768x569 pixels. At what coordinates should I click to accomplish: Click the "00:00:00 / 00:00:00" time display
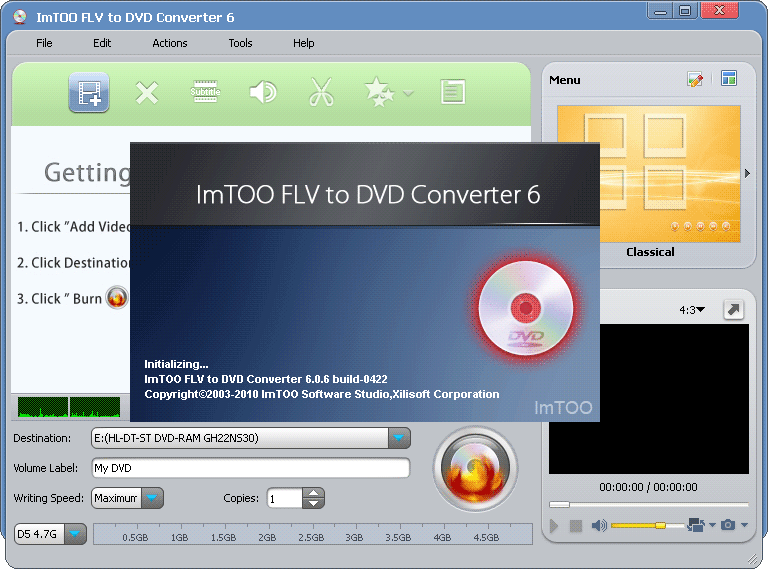[648, 487]
